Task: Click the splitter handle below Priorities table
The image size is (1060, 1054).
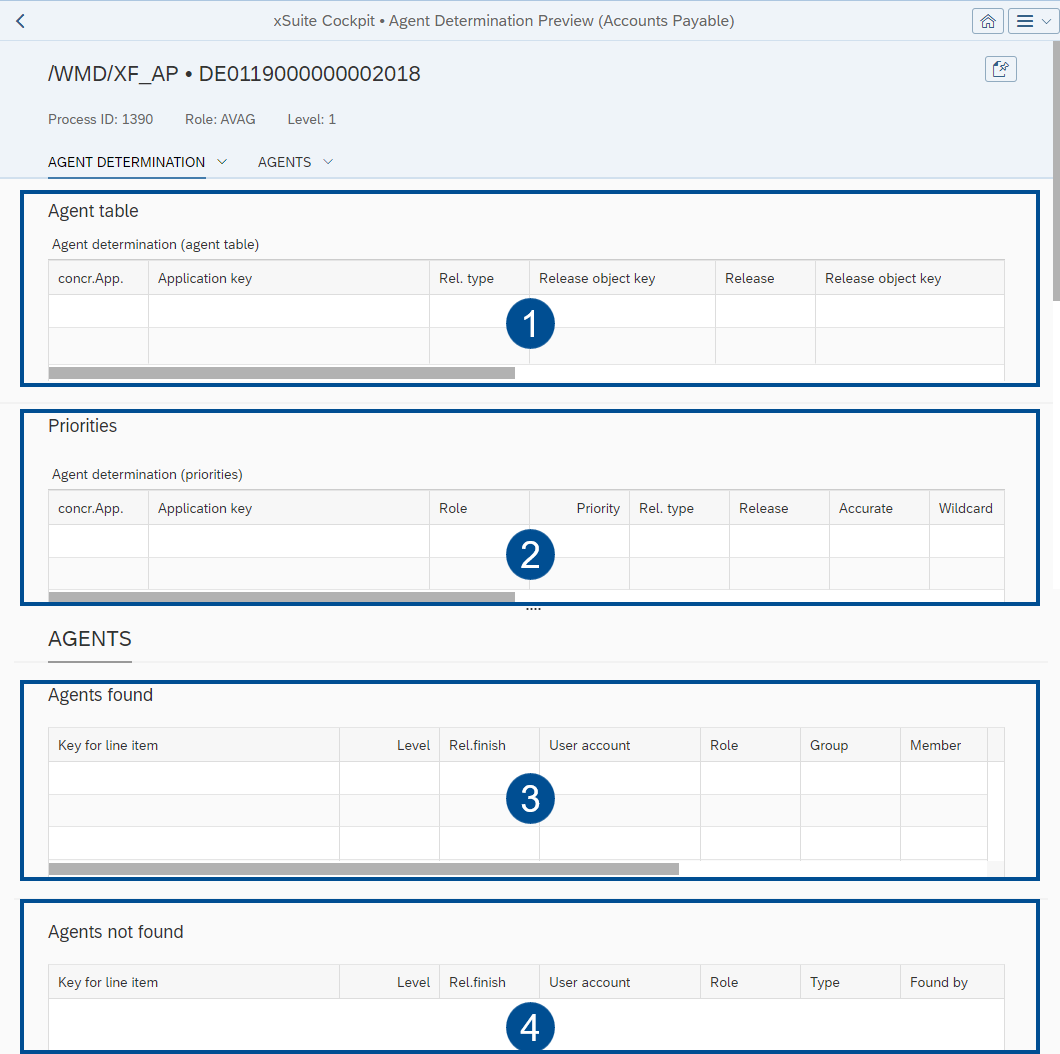Action: (533, 609)
